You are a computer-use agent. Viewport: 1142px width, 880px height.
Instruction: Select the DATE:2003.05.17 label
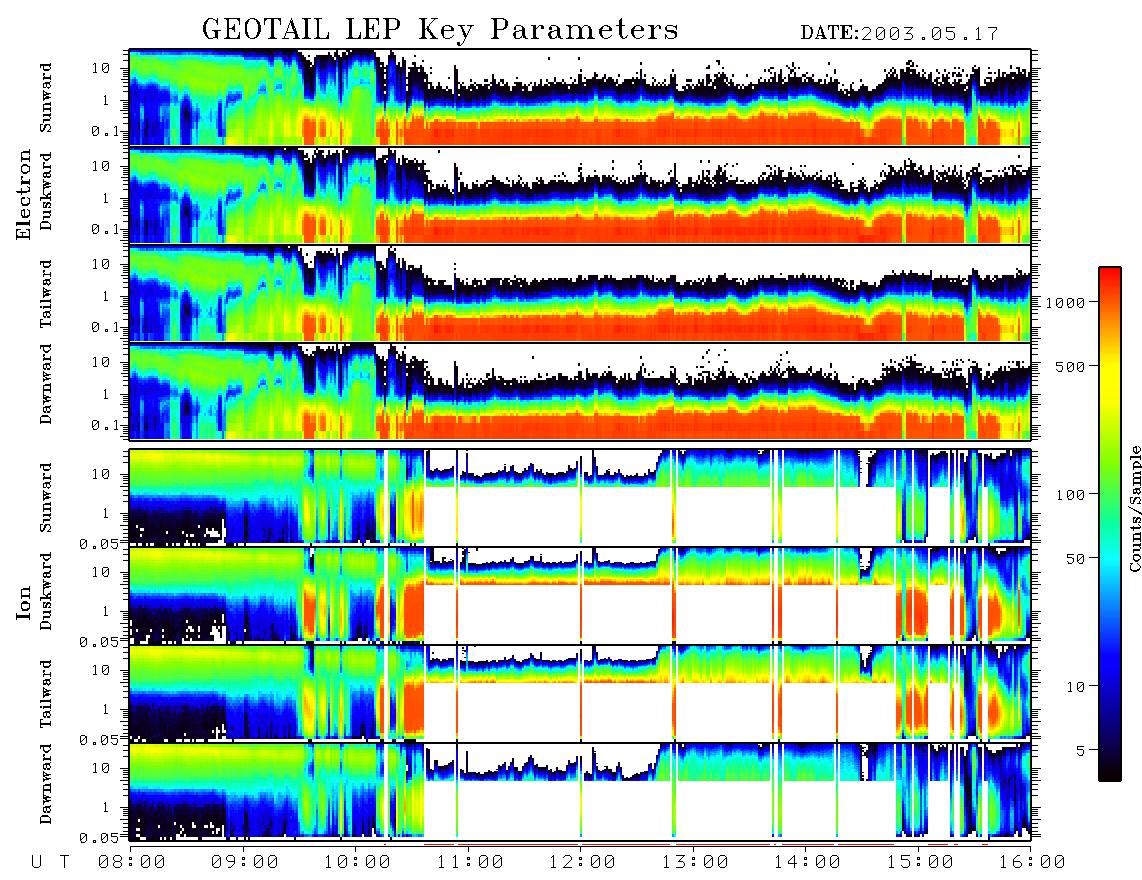(899, 34)
